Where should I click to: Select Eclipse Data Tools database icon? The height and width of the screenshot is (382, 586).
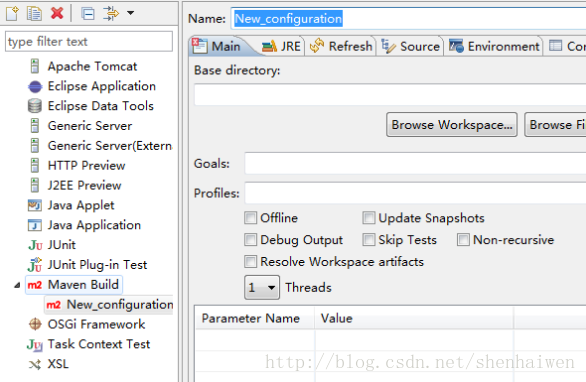35,106
